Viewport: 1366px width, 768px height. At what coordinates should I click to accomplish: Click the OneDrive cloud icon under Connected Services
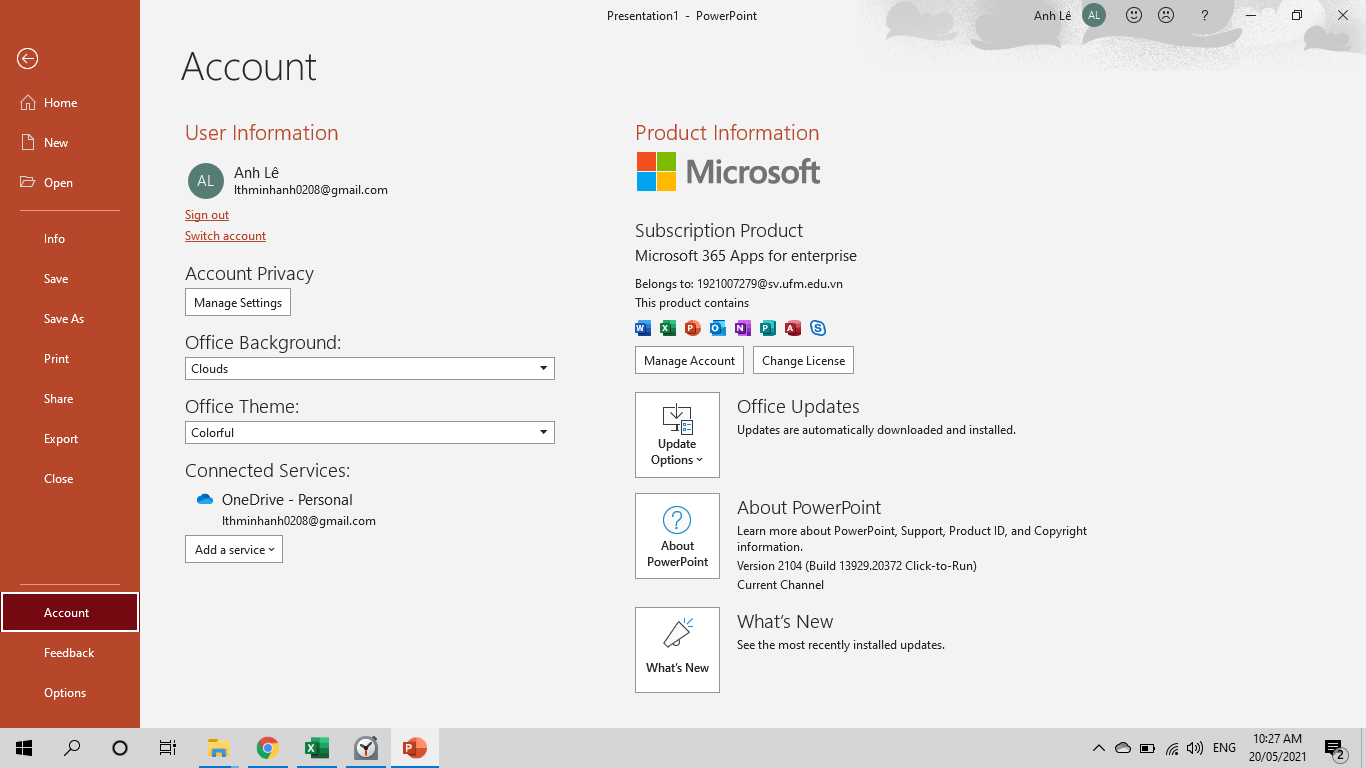coord(205,500)
